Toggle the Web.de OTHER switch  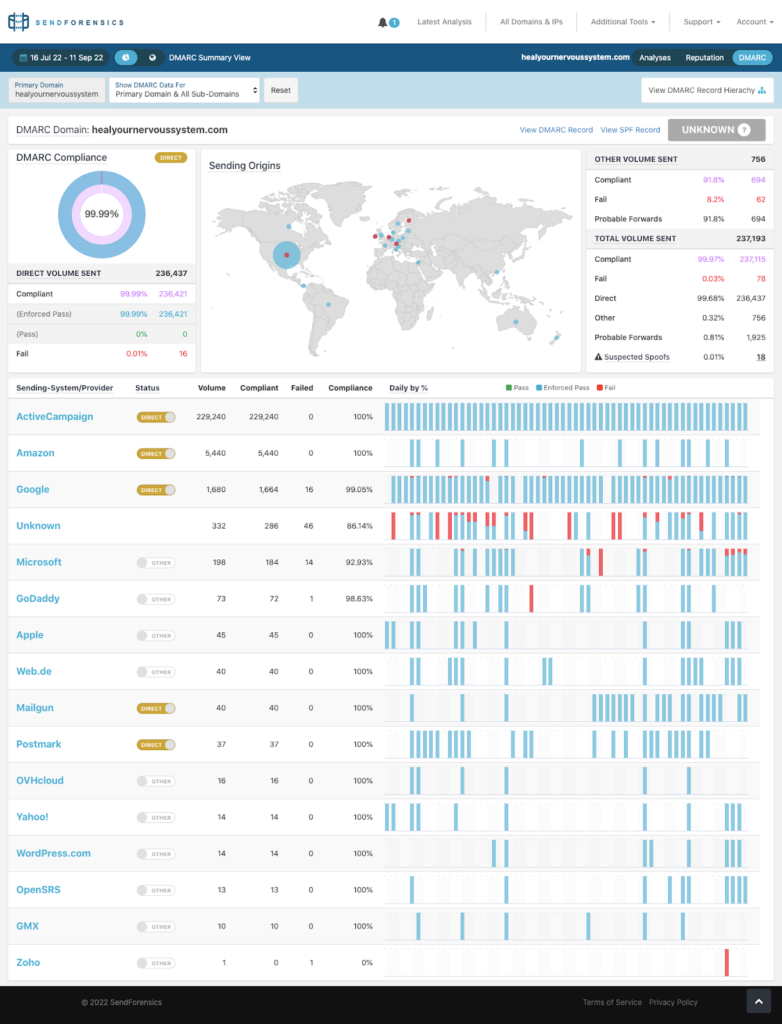coord(155,672)
